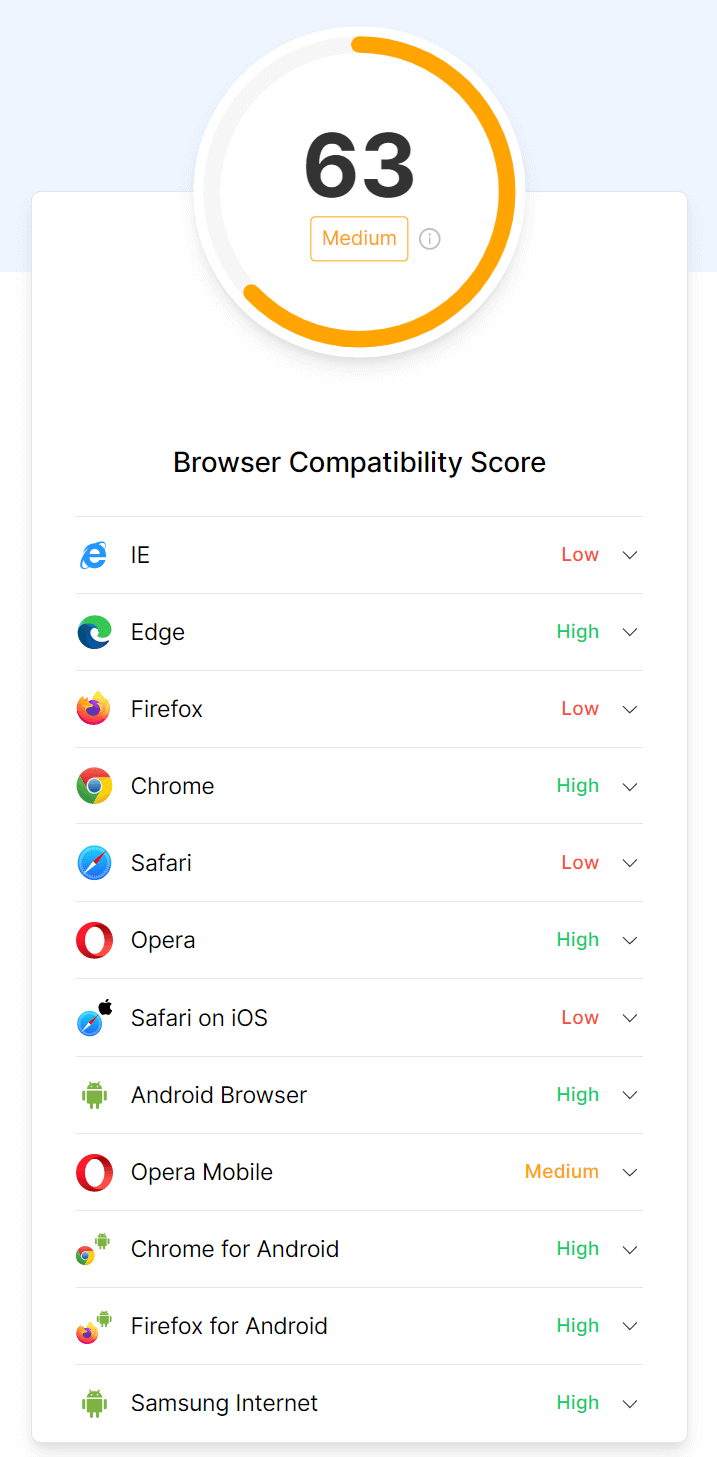Open the info tooltip beside Medium badge

[x=430, y=239]
